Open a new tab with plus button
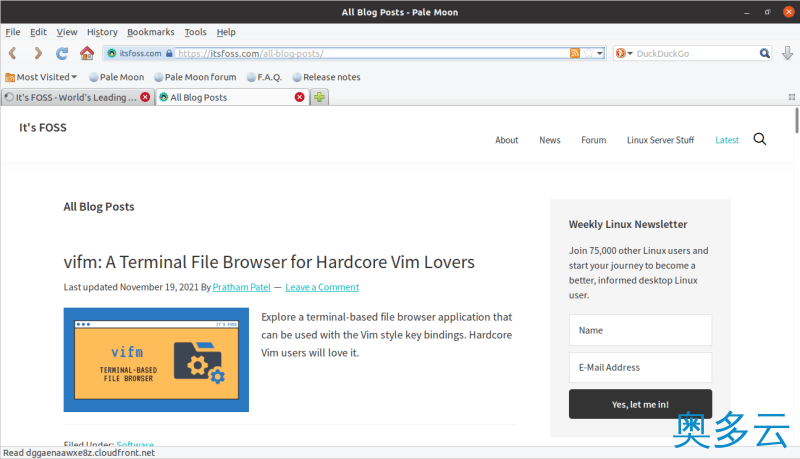800x459 pixels. point(319,97)
